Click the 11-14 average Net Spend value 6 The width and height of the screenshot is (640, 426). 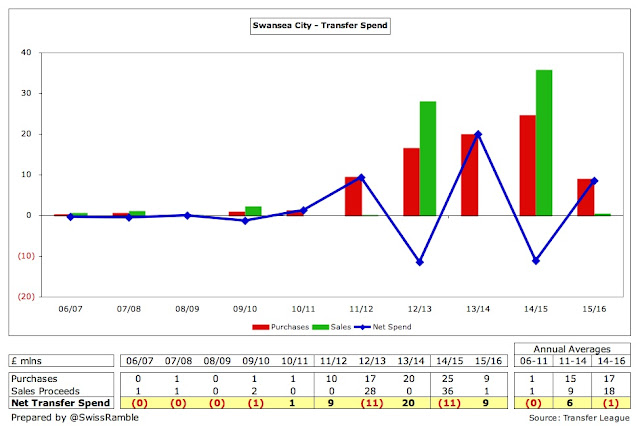pyautogui.click(x=570, y=403)
